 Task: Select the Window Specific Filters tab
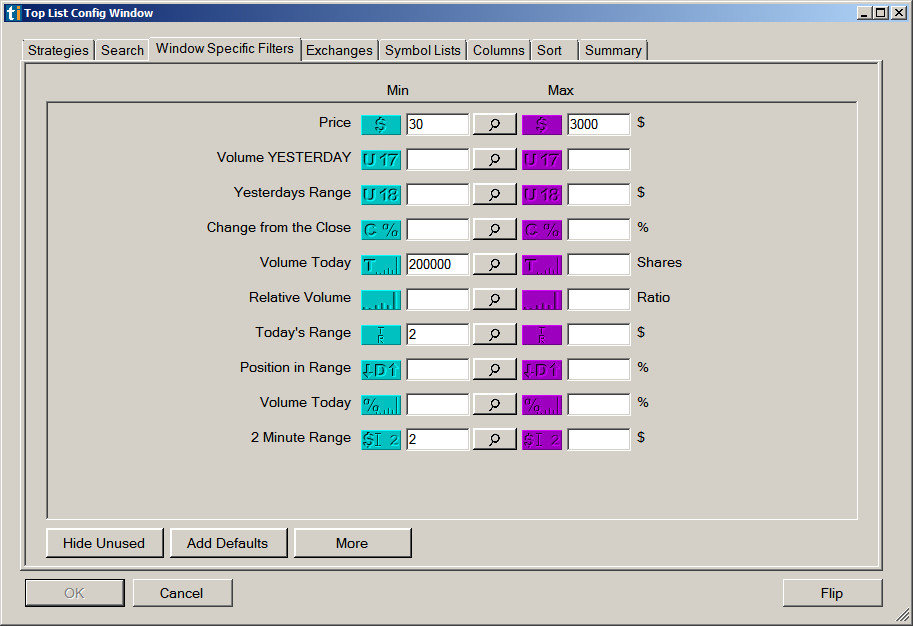click(225, 49)
